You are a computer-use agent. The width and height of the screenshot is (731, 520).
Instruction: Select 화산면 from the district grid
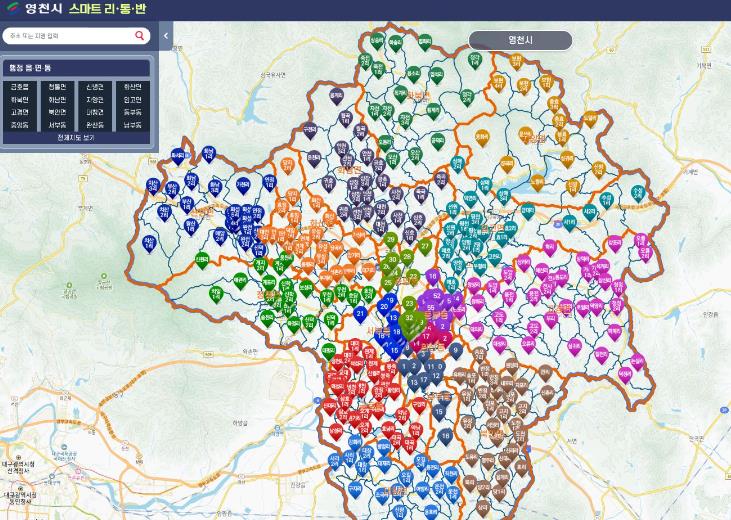tap(132, 87)
